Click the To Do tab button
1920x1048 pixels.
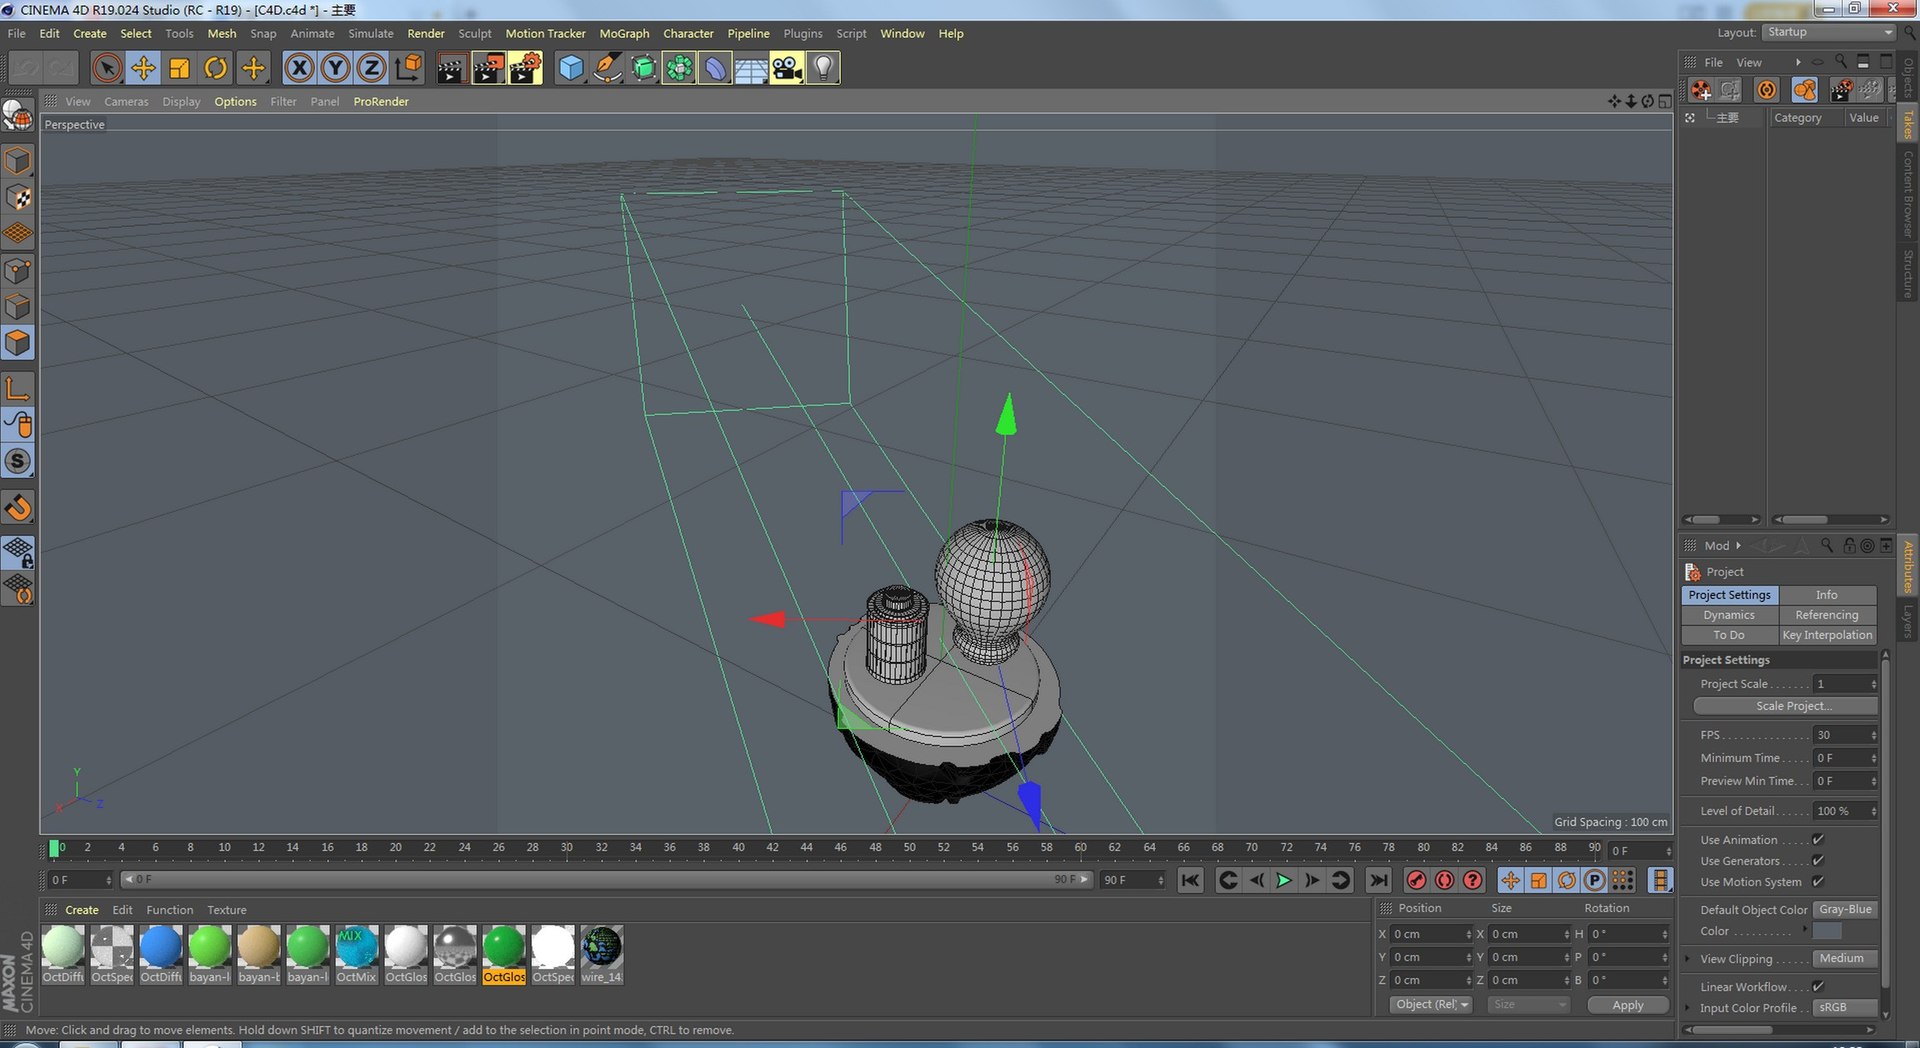pyautogui.click(x=1729, y=635)
